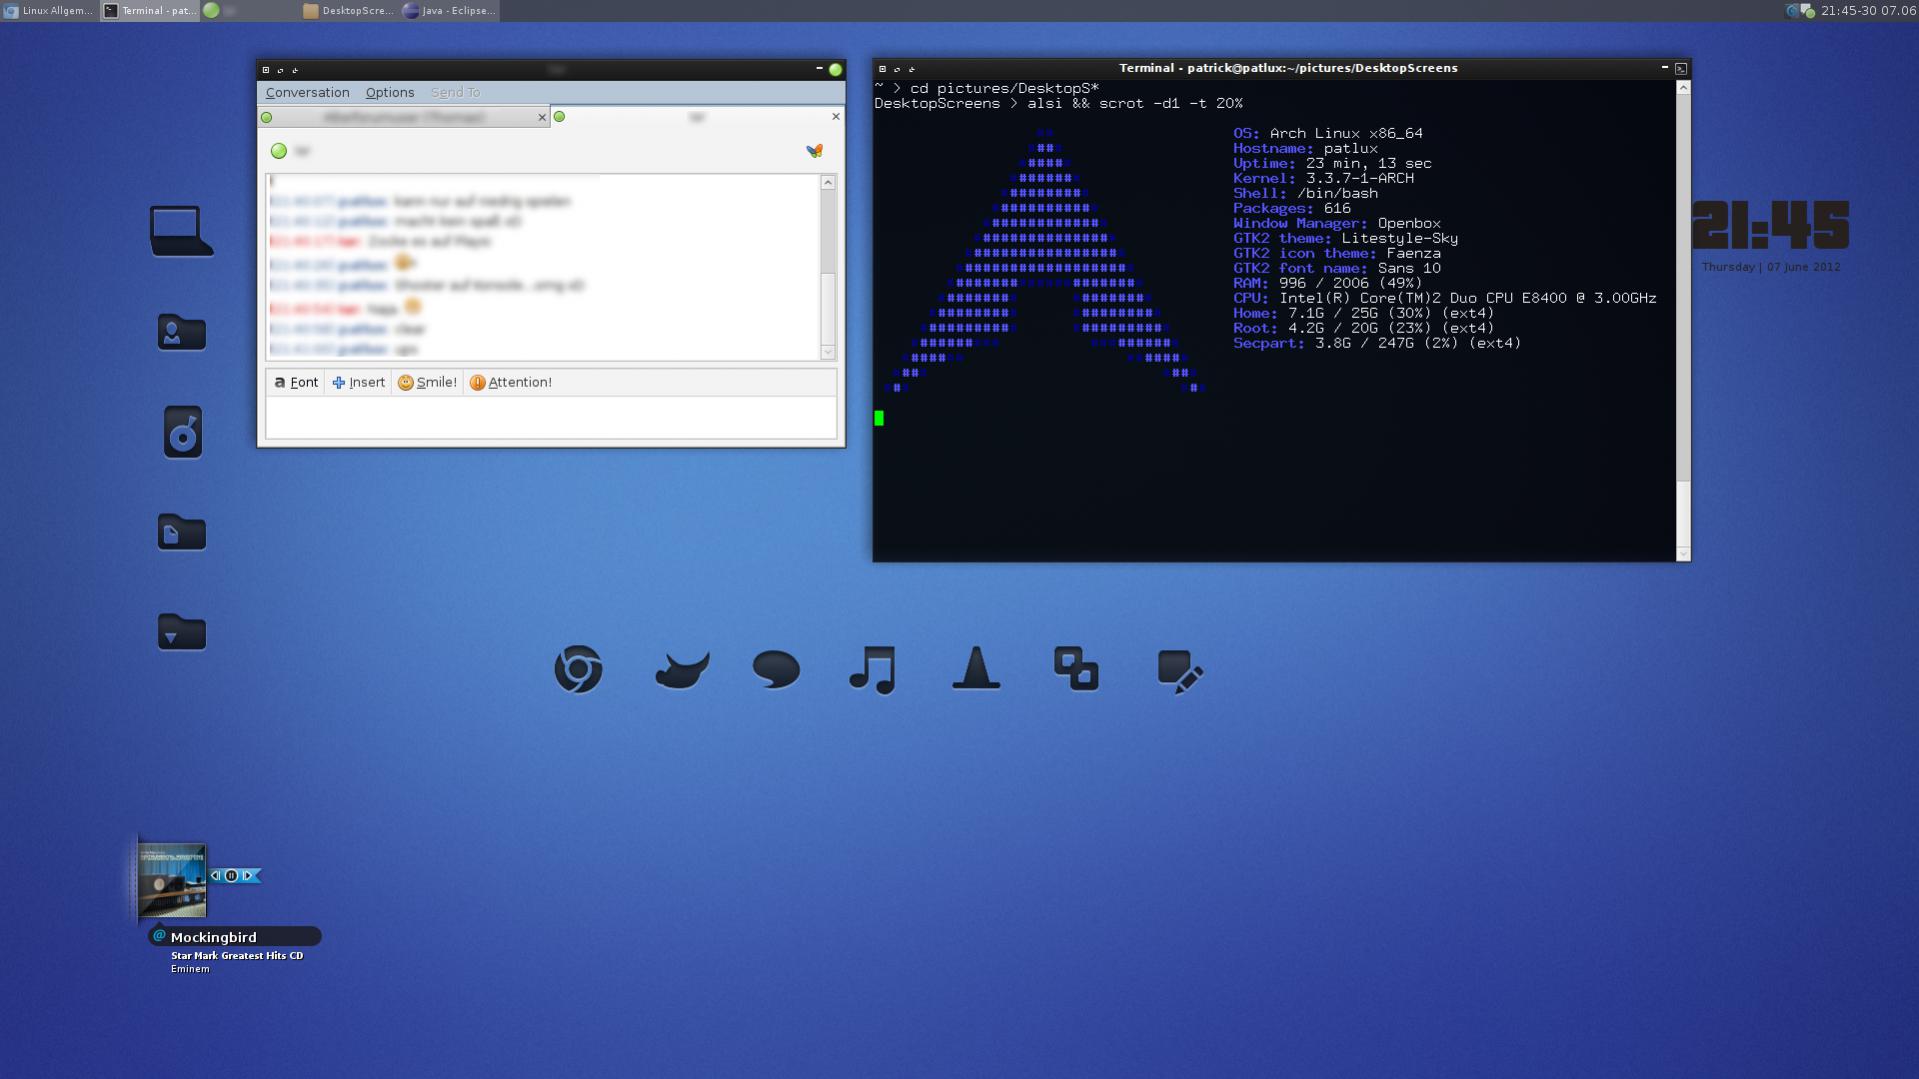1919x1079 pixels.
Task: Open the text editor pencil launcher
Action: coord(1179,672)
